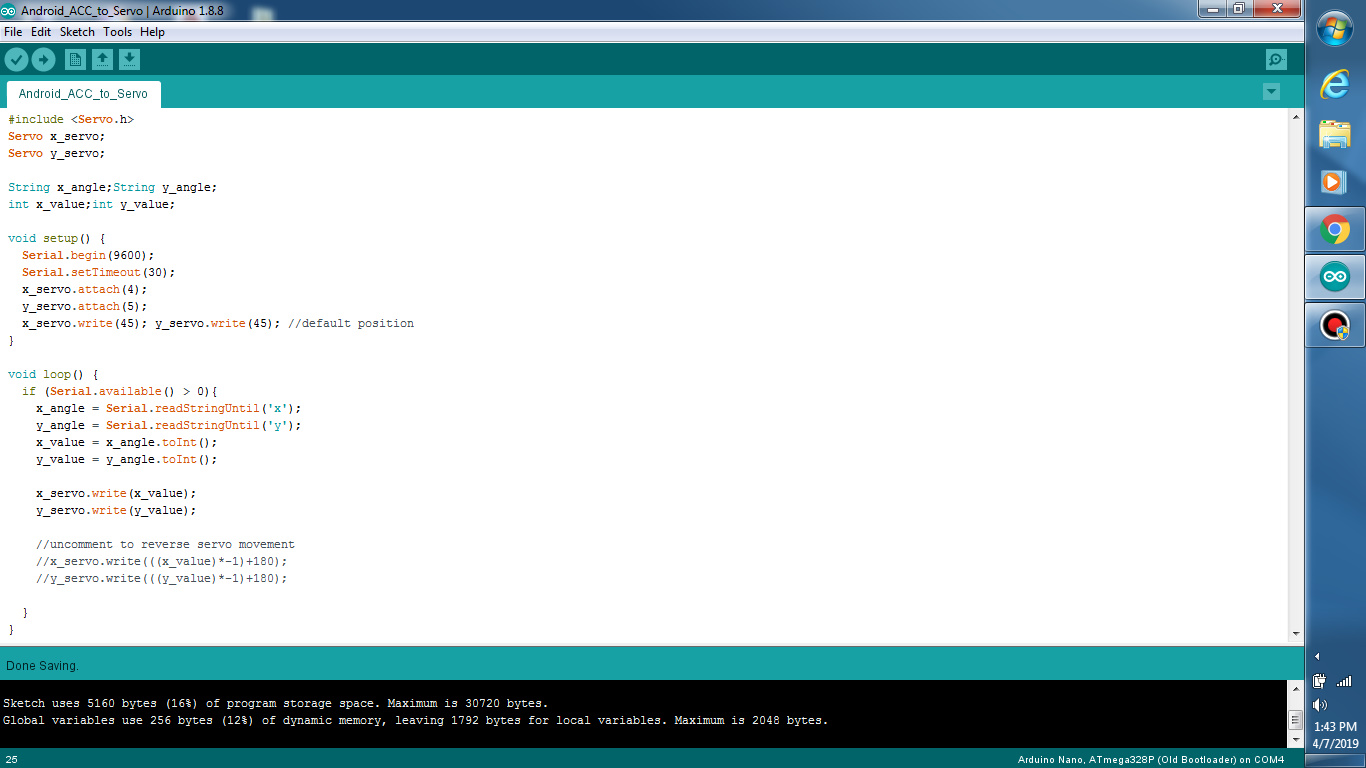Select the New sketch icon
1366x768 pixels.
(x=76, y=59)
